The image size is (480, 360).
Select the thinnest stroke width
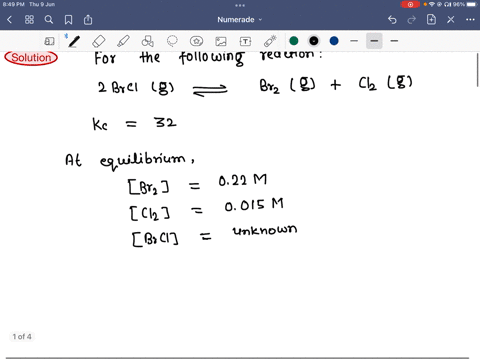click(354, 41)
